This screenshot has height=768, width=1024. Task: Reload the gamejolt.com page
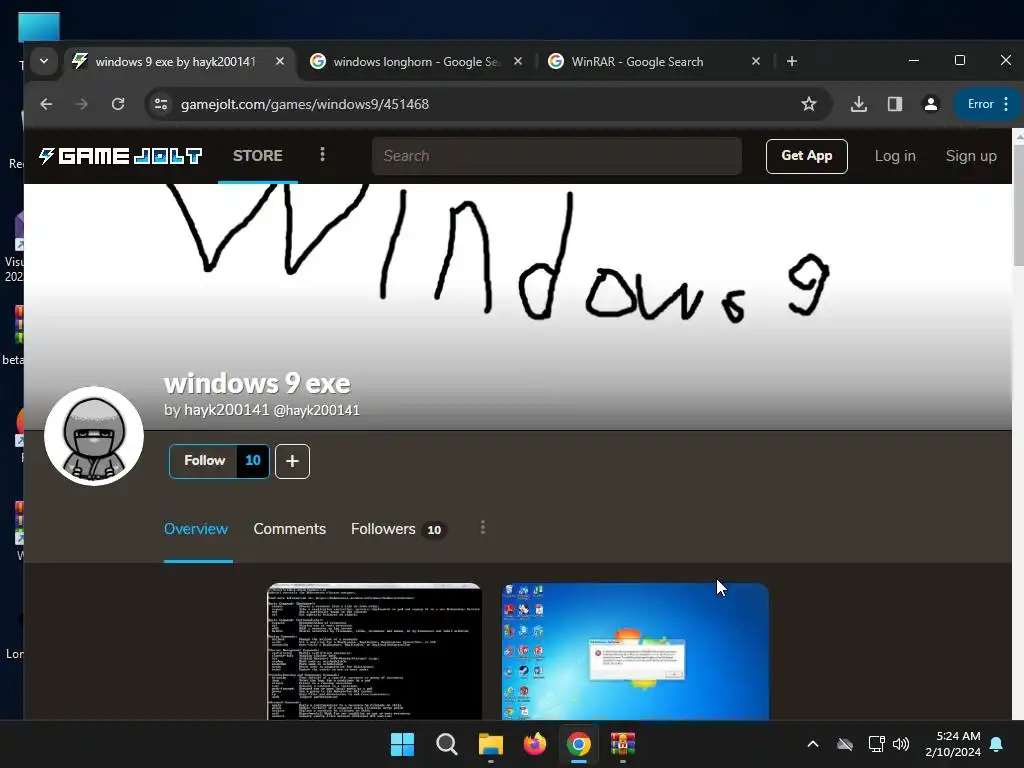118,104
